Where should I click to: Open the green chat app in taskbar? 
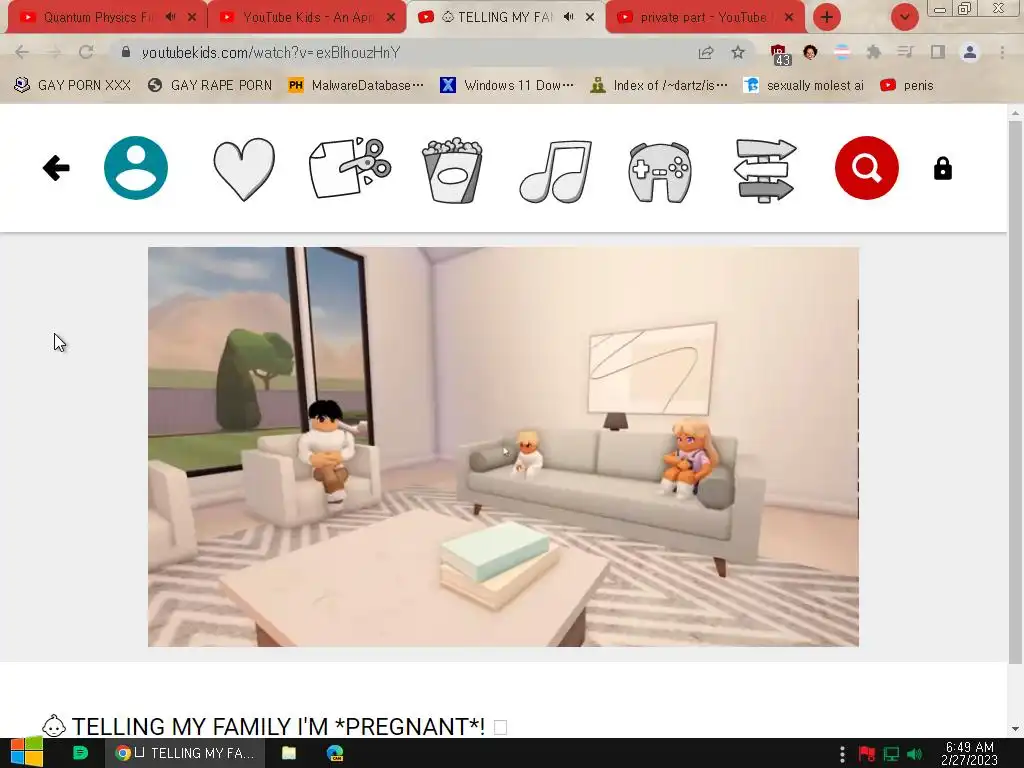(80, 752)
